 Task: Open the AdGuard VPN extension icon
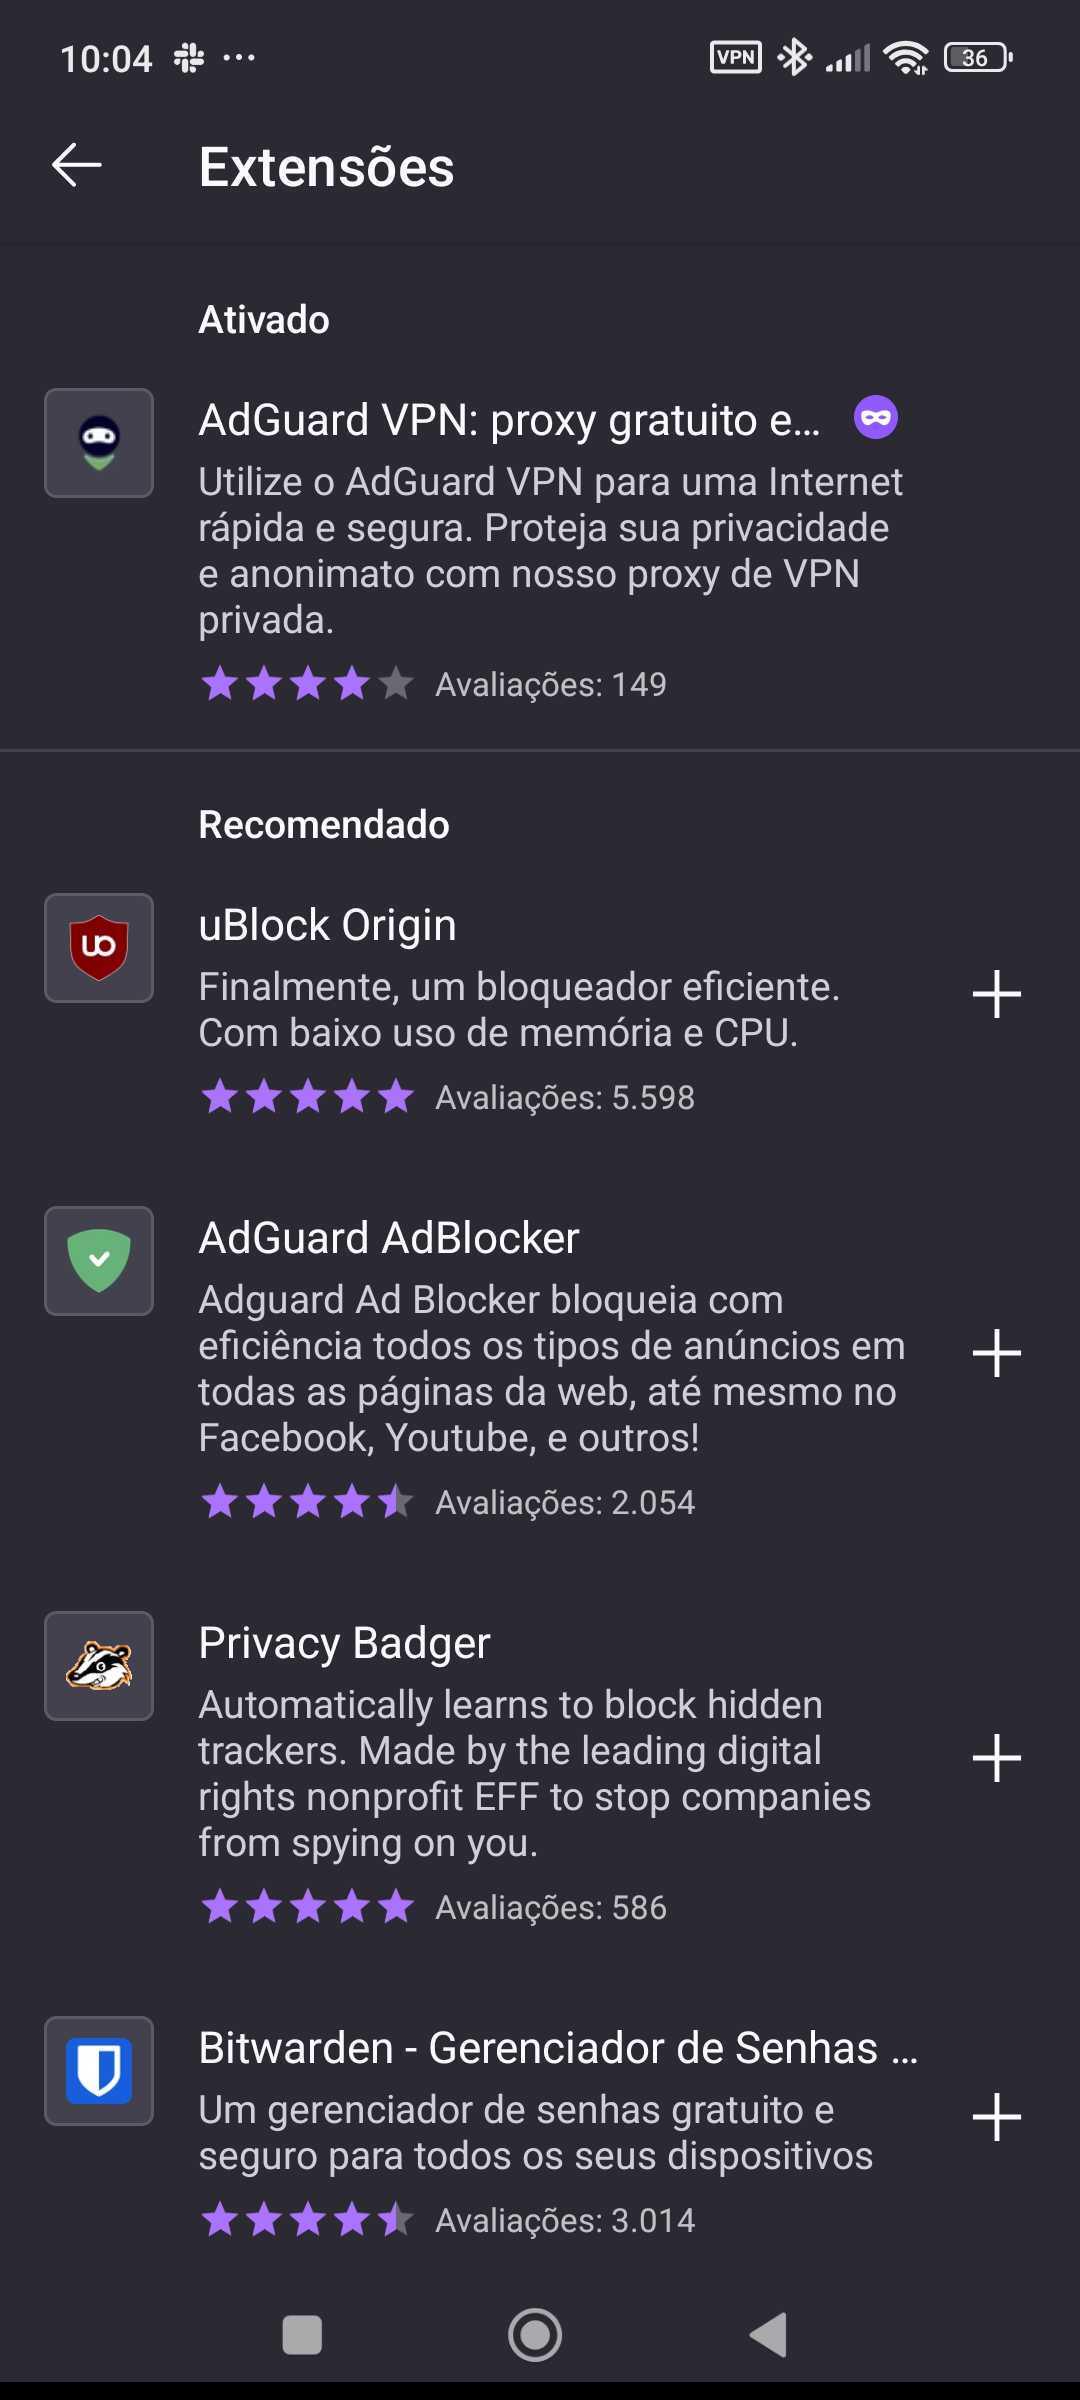click(99, 443)
